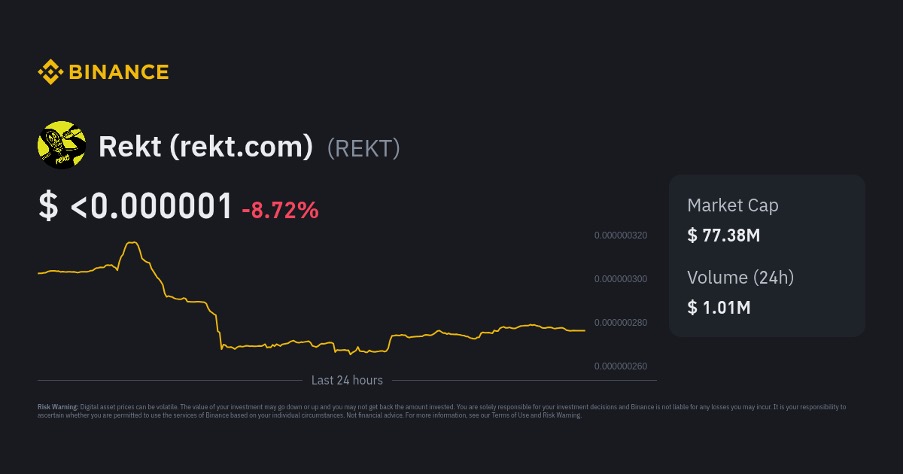Click the Rekt token avatar icon
Screen dimensions: 904x474
coord(61,146)
